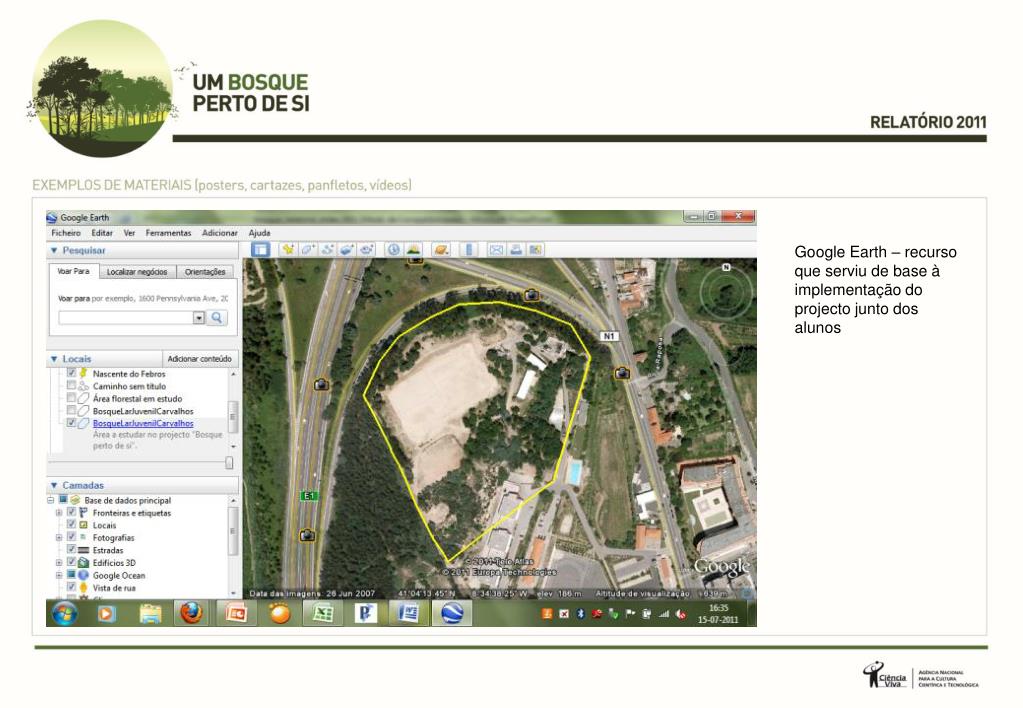
Task: Open the Voar para search dropdown arrow
Action: tap(198, 318)
